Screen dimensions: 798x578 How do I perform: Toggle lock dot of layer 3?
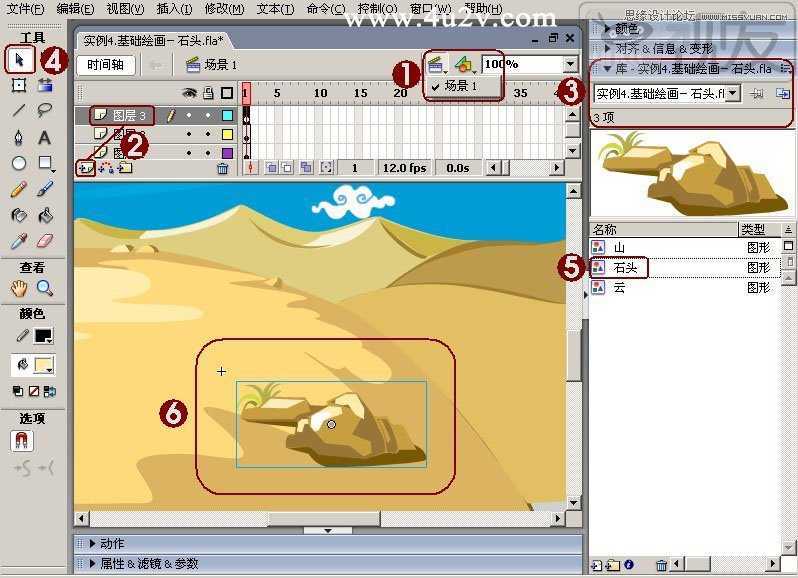pyautogui.click(x=208, y=116)
